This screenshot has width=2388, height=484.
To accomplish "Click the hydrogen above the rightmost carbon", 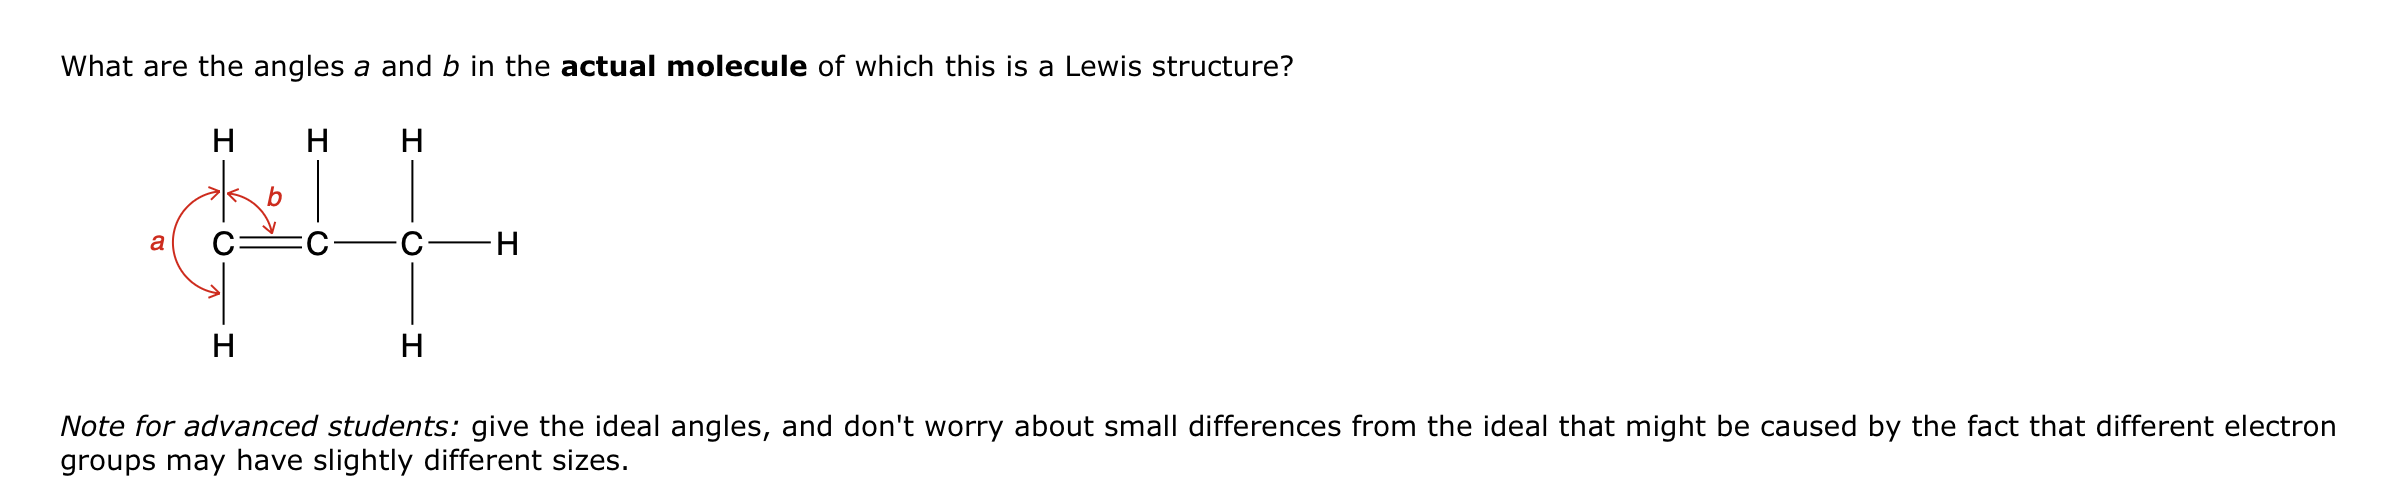I will [x=411, y=141].
